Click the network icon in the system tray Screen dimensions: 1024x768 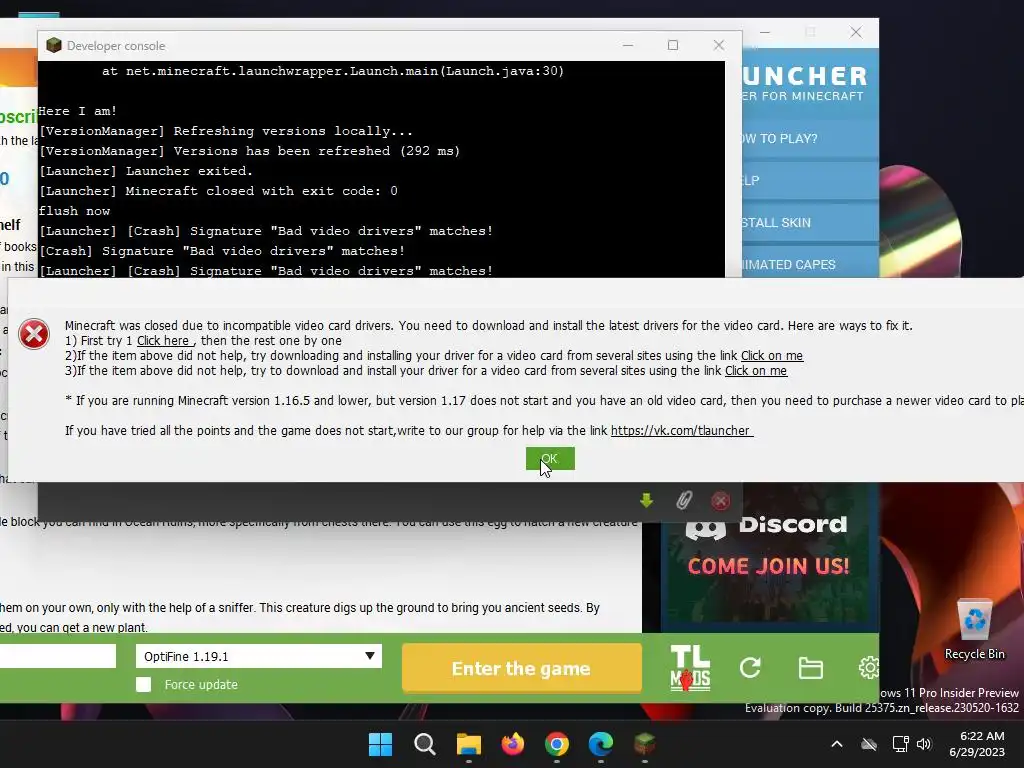pos(901,744)
